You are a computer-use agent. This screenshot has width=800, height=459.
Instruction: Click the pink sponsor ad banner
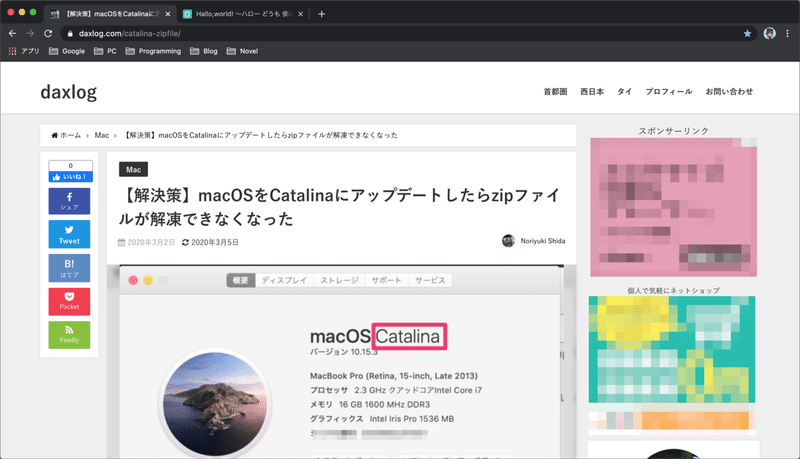(x=673, y=207)
